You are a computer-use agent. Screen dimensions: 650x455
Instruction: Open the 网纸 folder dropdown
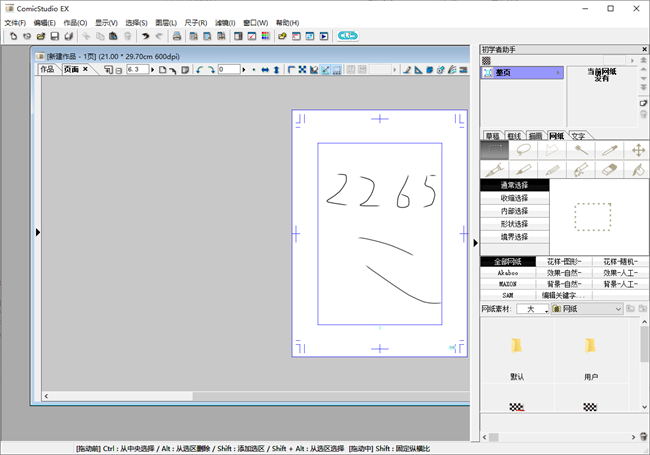619,310
